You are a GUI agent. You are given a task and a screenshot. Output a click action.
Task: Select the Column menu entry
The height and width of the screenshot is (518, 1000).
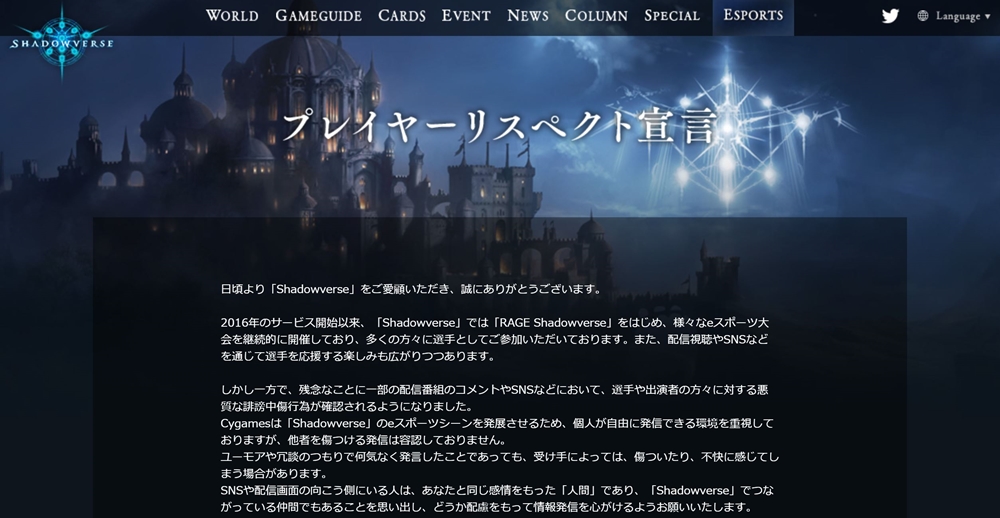coord(596,15)
